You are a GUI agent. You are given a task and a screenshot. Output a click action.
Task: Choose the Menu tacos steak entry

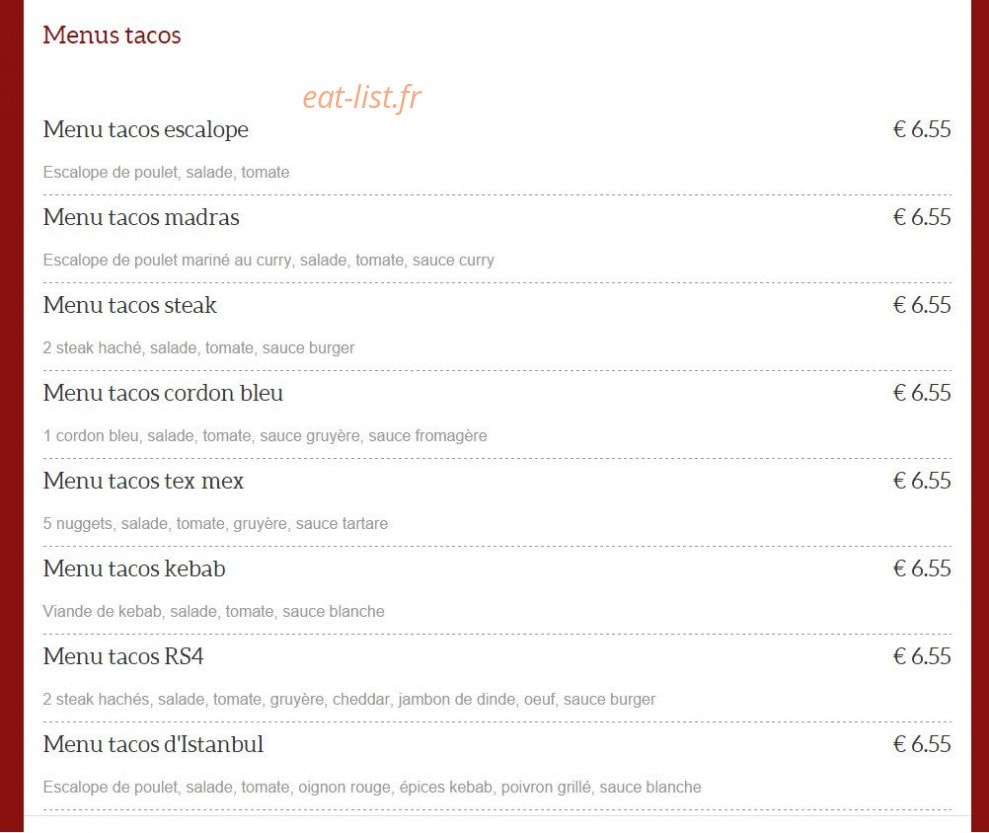click(130, 305)
